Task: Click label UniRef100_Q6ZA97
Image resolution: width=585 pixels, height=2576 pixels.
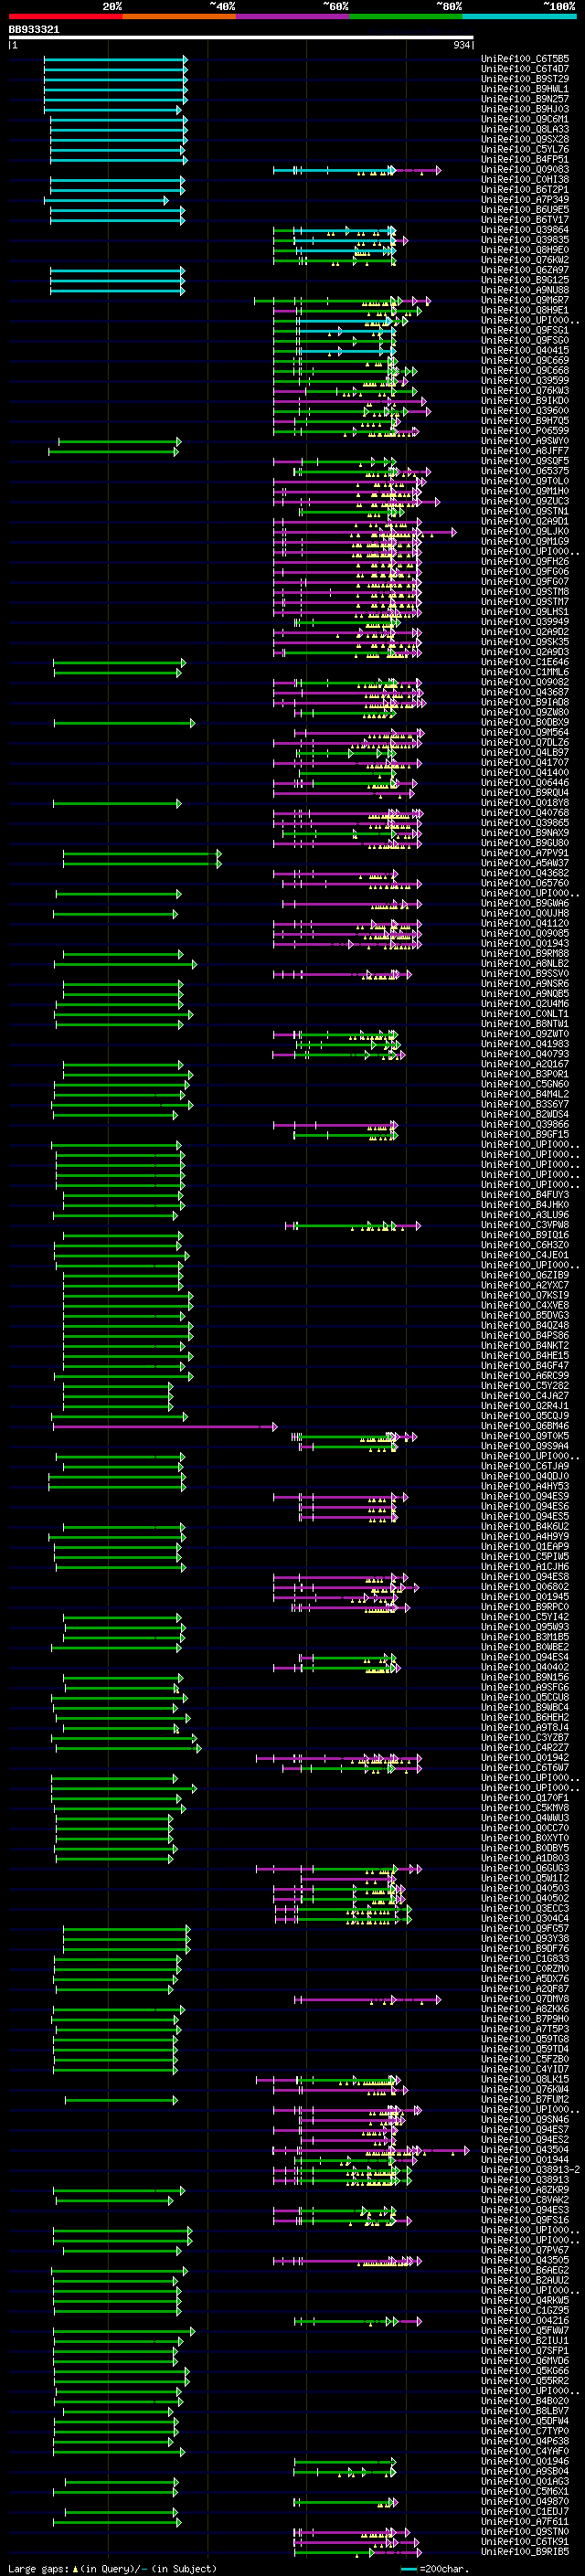Action: click(525, 270)
